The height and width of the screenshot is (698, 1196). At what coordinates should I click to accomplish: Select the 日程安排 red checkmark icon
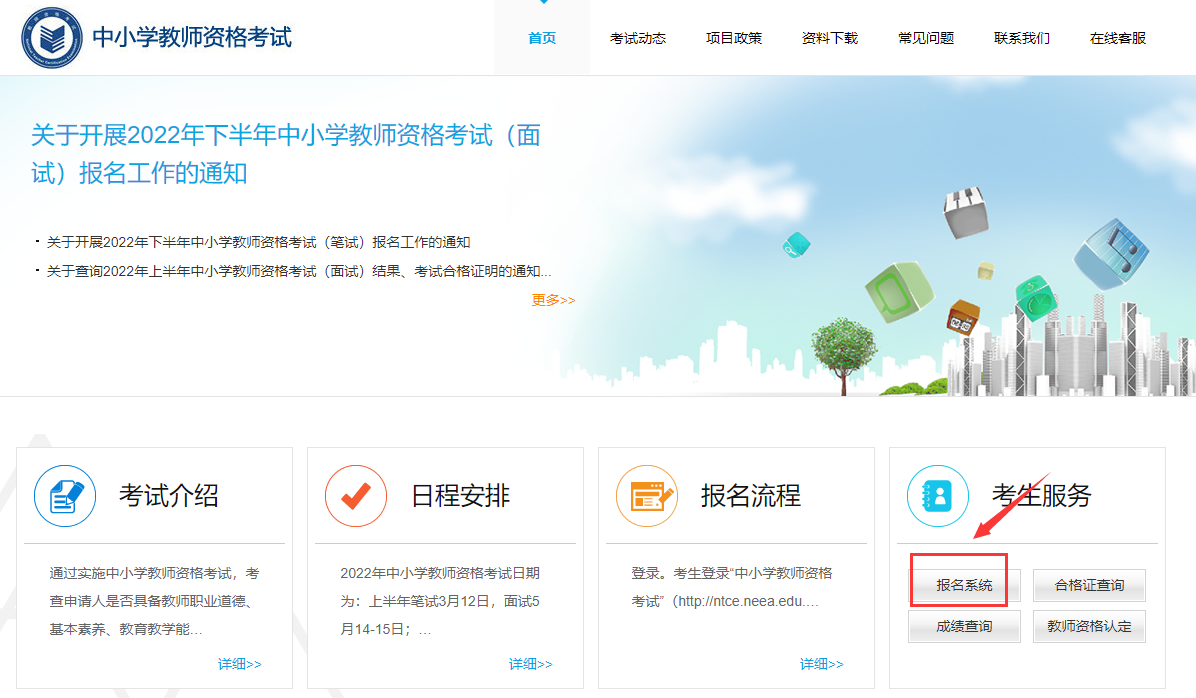coord(355,495)
